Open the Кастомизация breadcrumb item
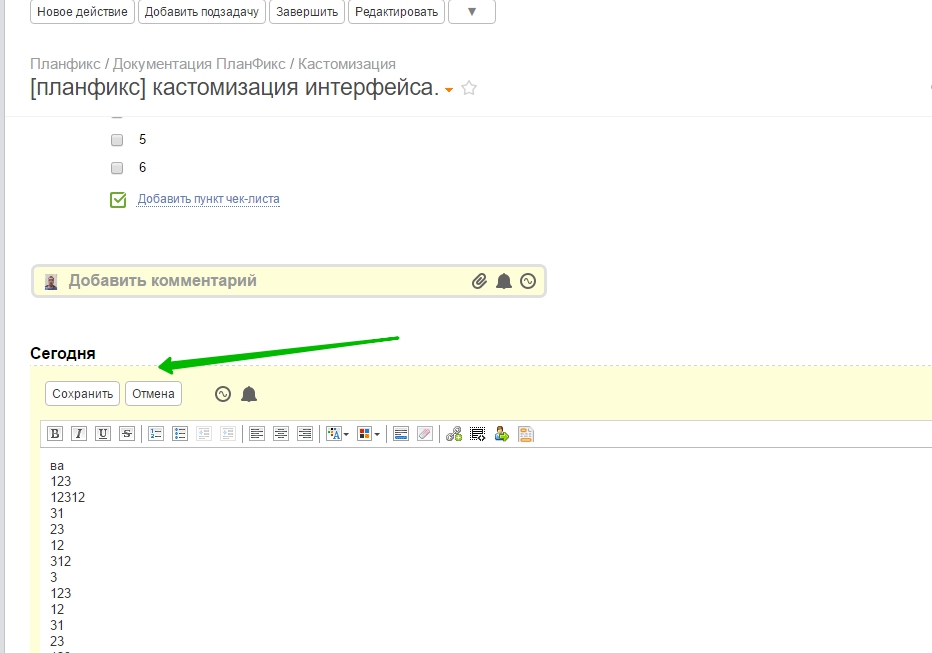The height and width of the screenshot is (653, 932). tap(347, 64)
